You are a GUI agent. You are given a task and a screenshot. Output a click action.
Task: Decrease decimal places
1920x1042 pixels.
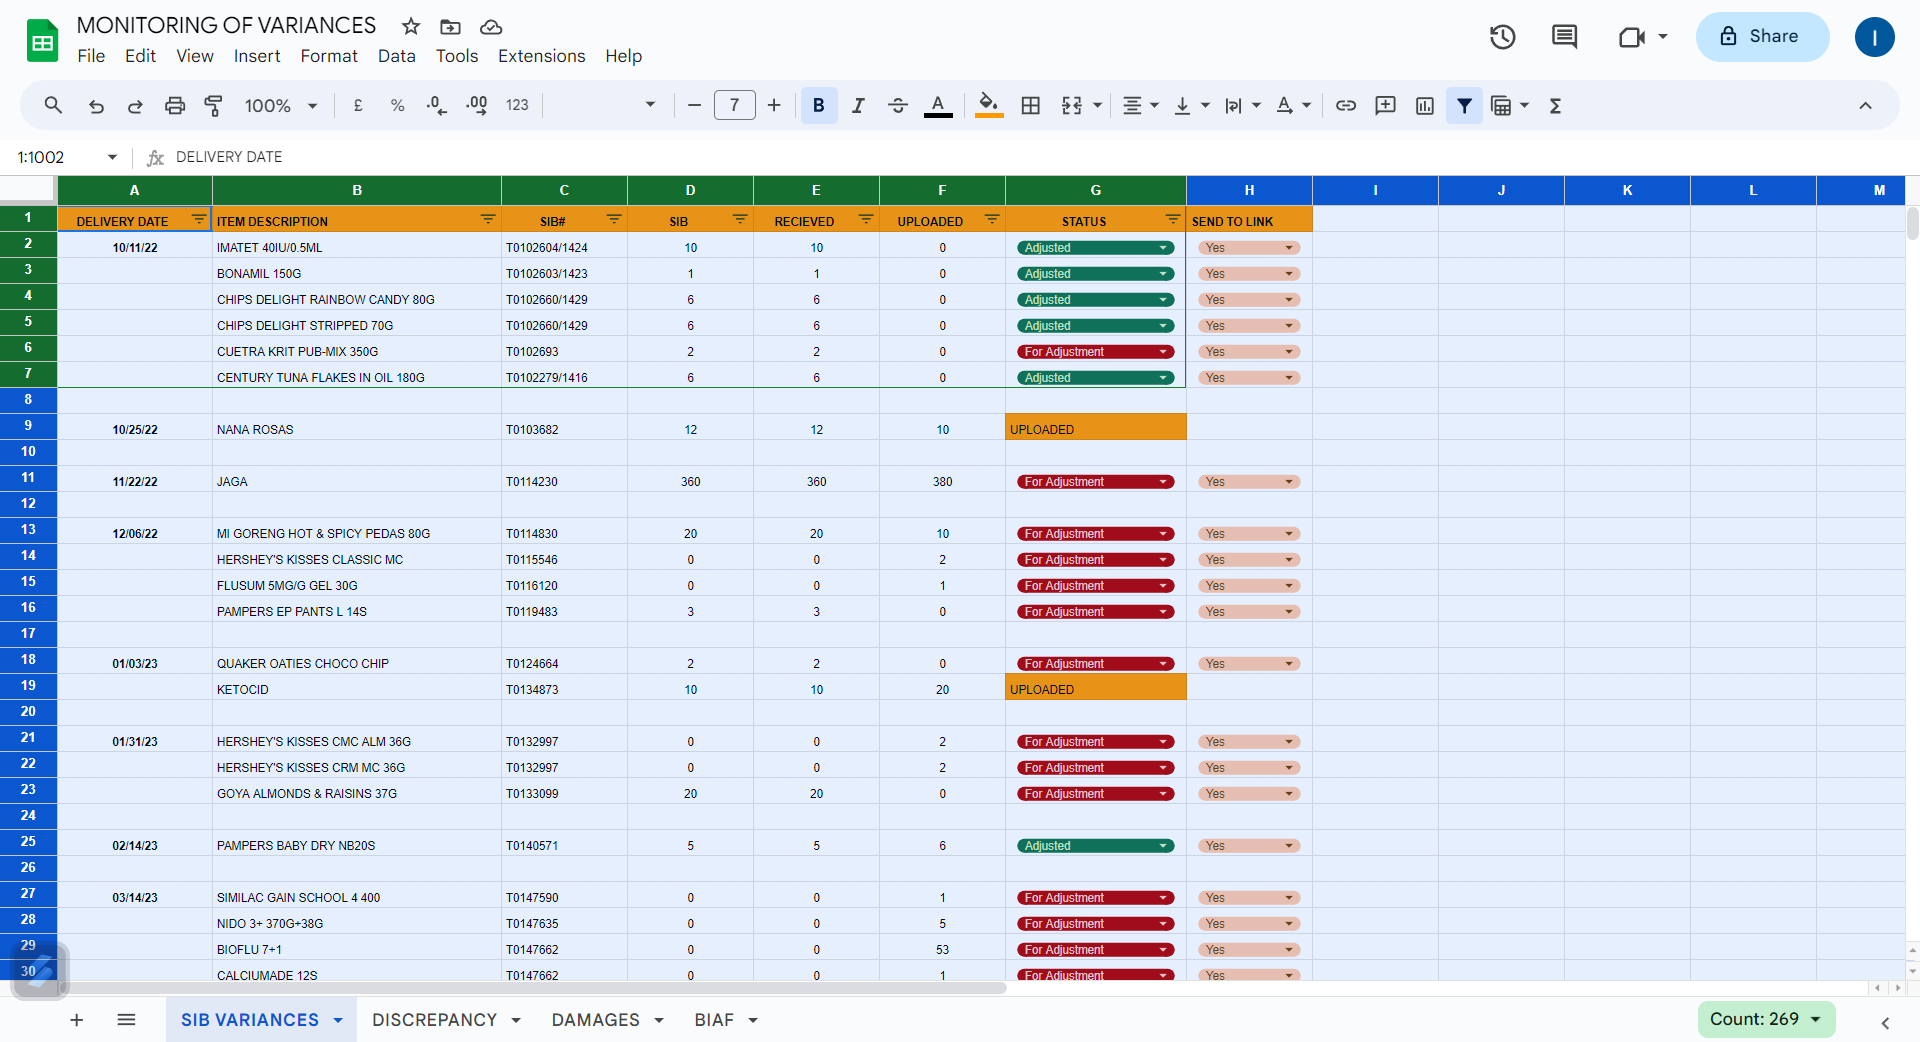(x=437, y=105)
